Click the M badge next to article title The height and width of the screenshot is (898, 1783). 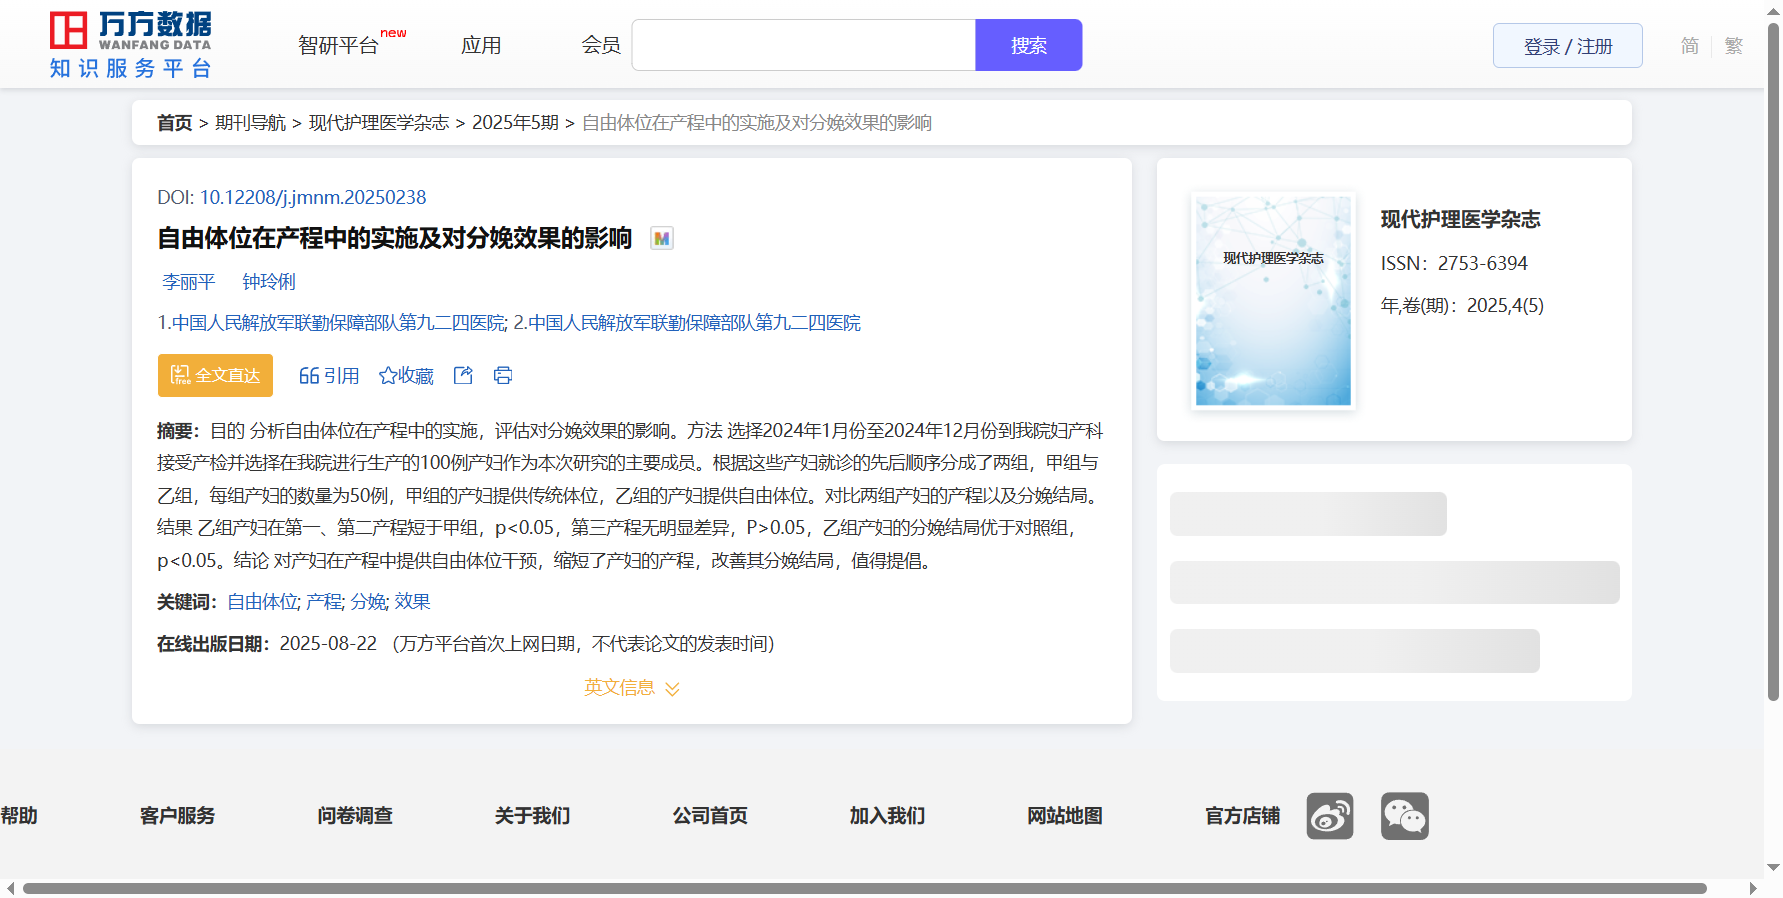[x=661, y=238]
